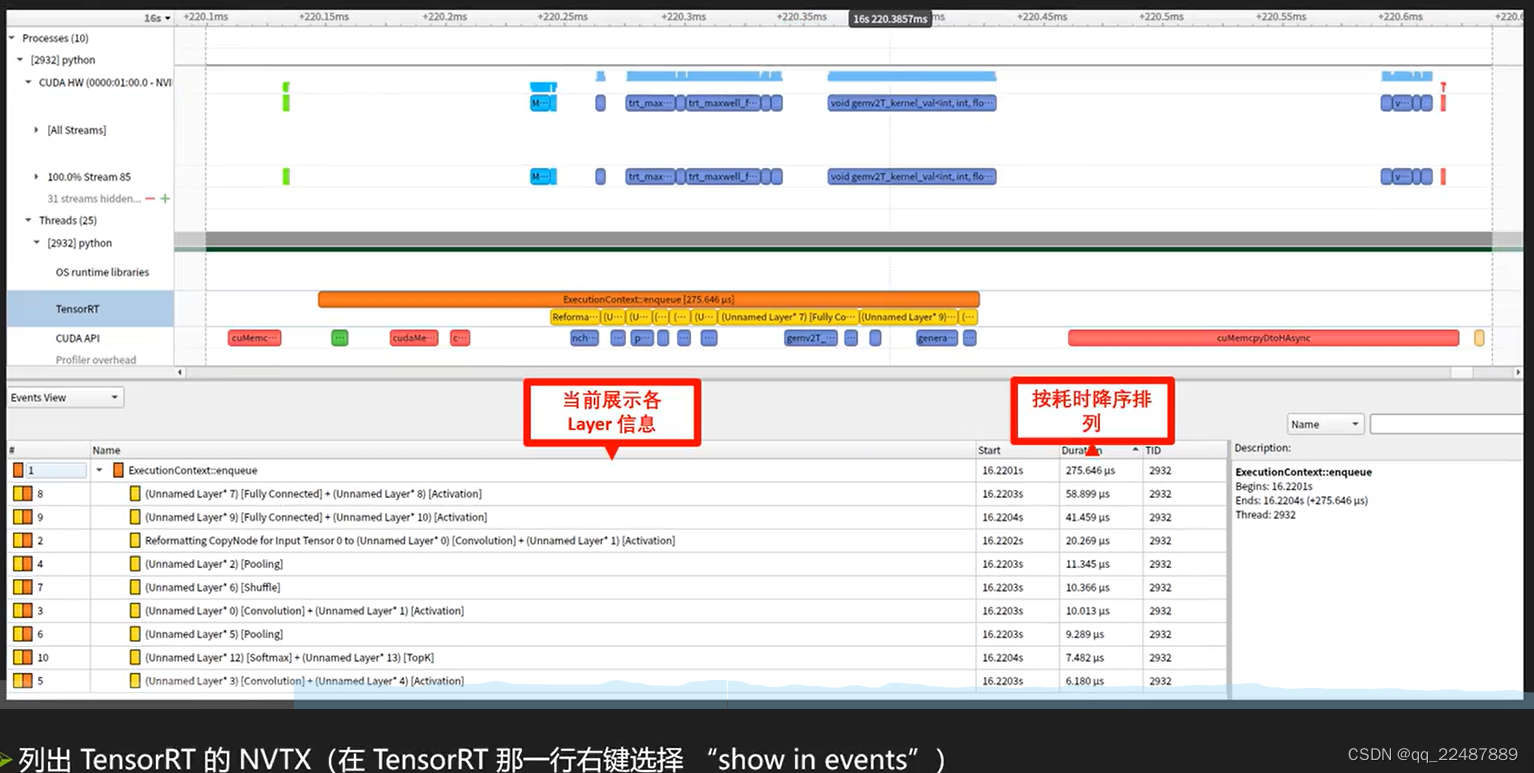Click the '31 streams hidden...' text
Image resolution: width=1534 pixels, height=773 pixels.
tap(94, 199)
